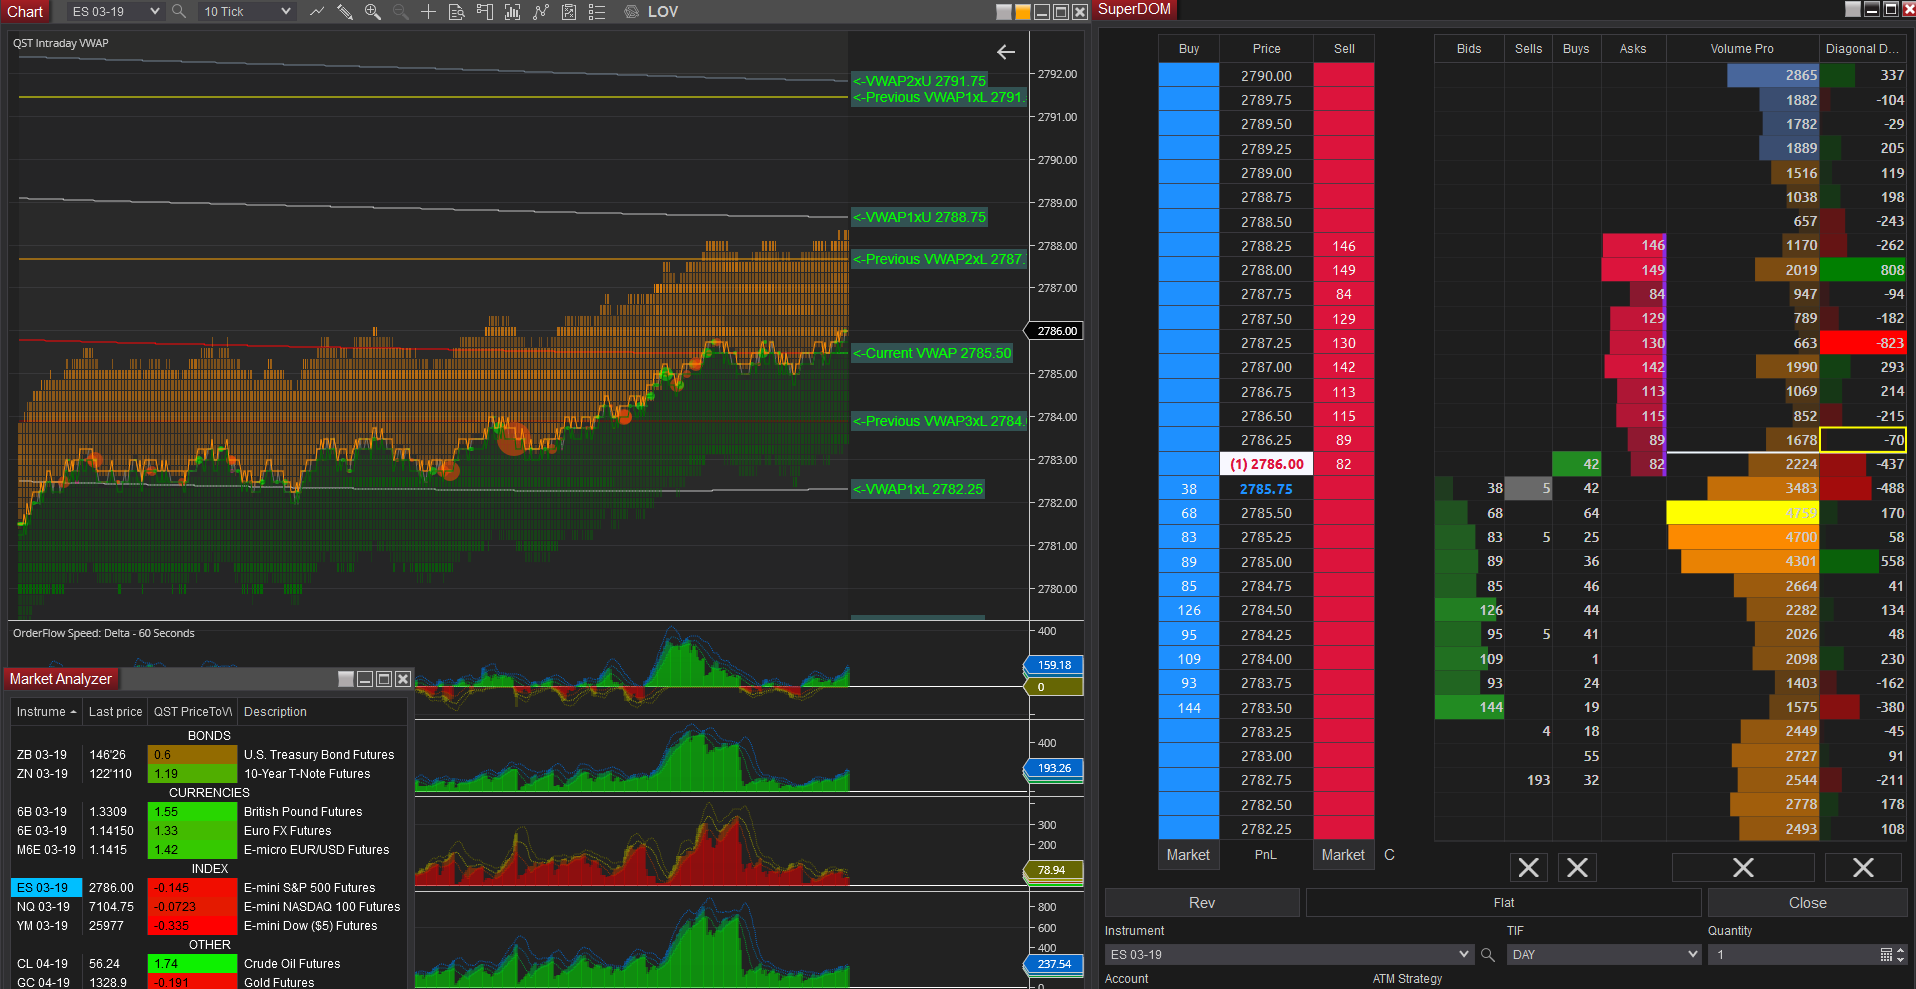
Task: Click the gray link swatch on Chart window
Action: click(x=1004, y=12)
